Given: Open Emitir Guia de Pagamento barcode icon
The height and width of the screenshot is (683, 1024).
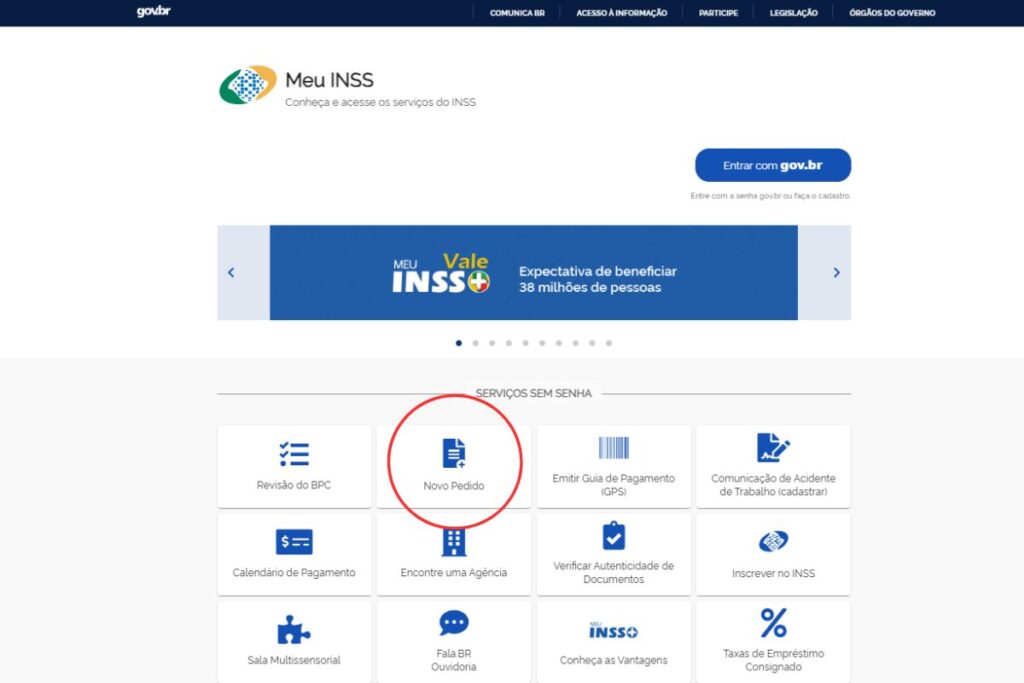Looking at the screenshot, I should coord(613,448).
